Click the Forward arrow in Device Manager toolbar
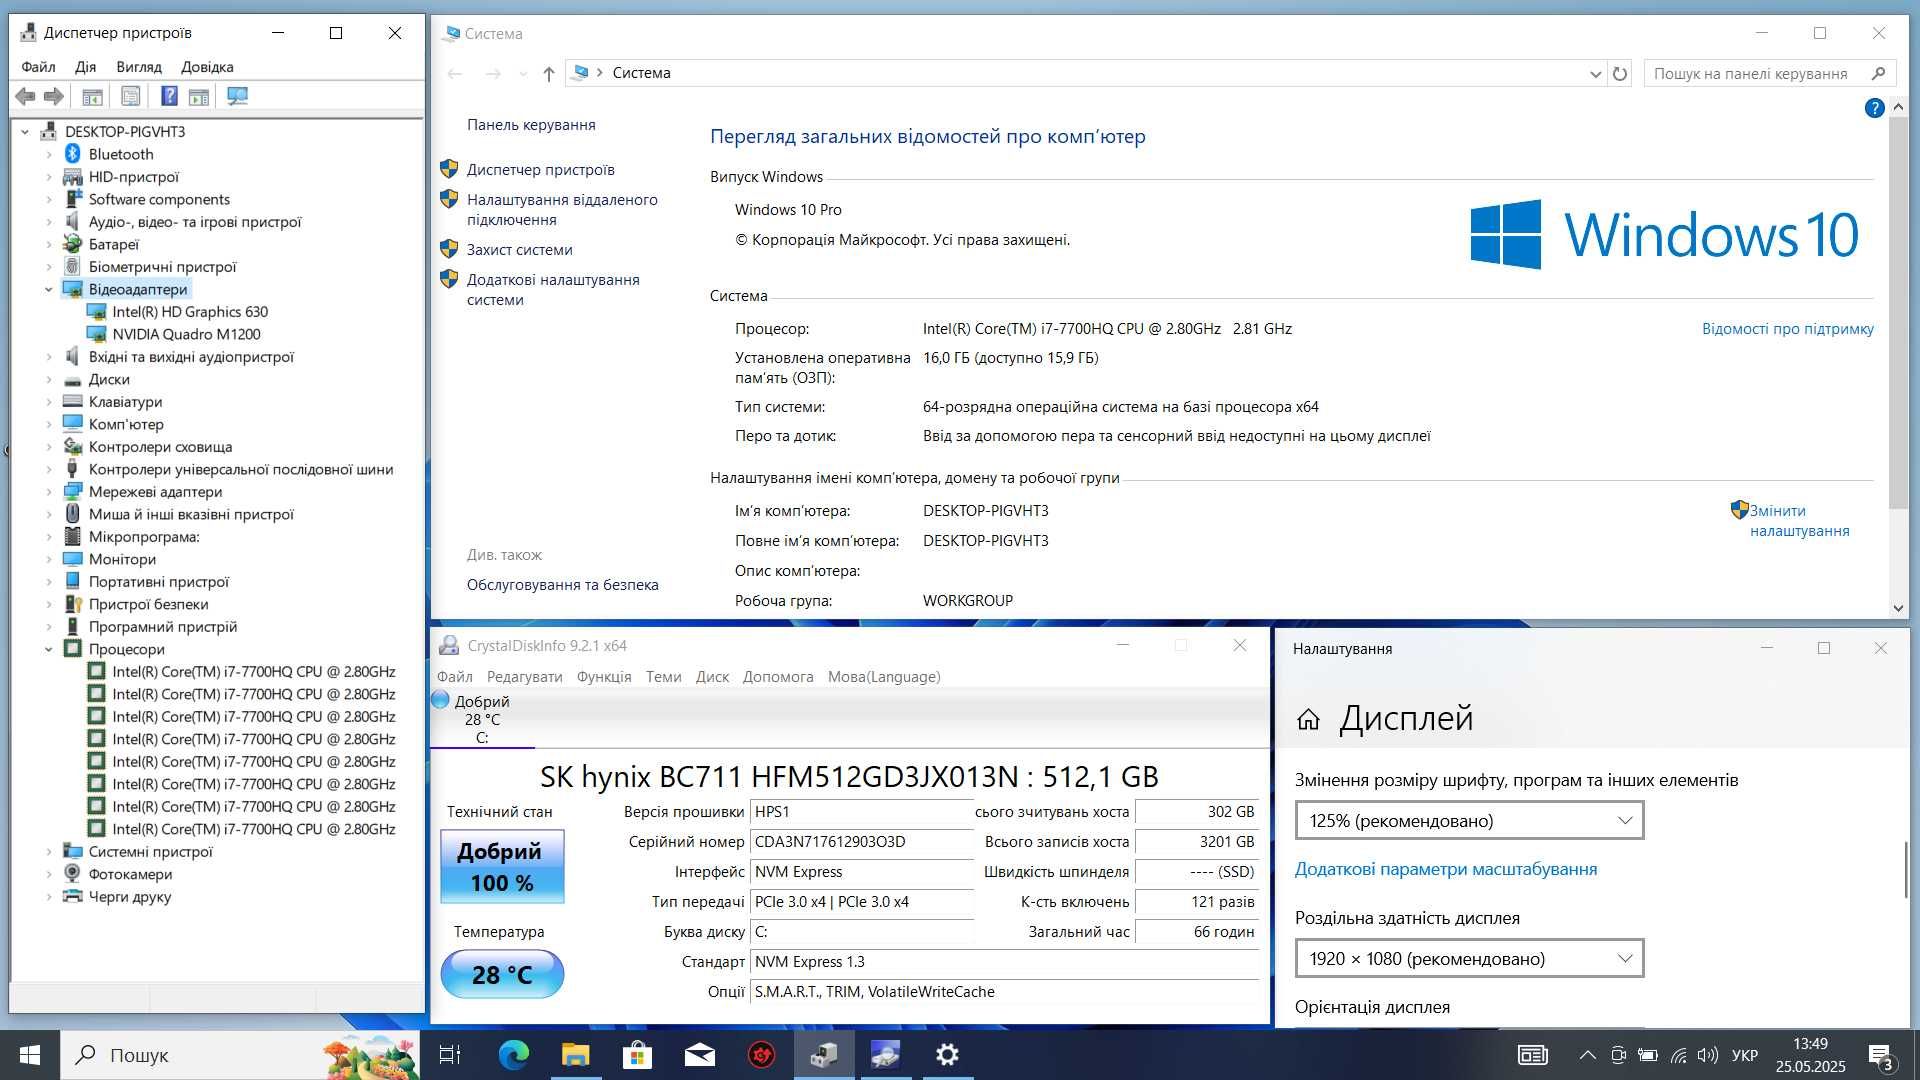 54,96
